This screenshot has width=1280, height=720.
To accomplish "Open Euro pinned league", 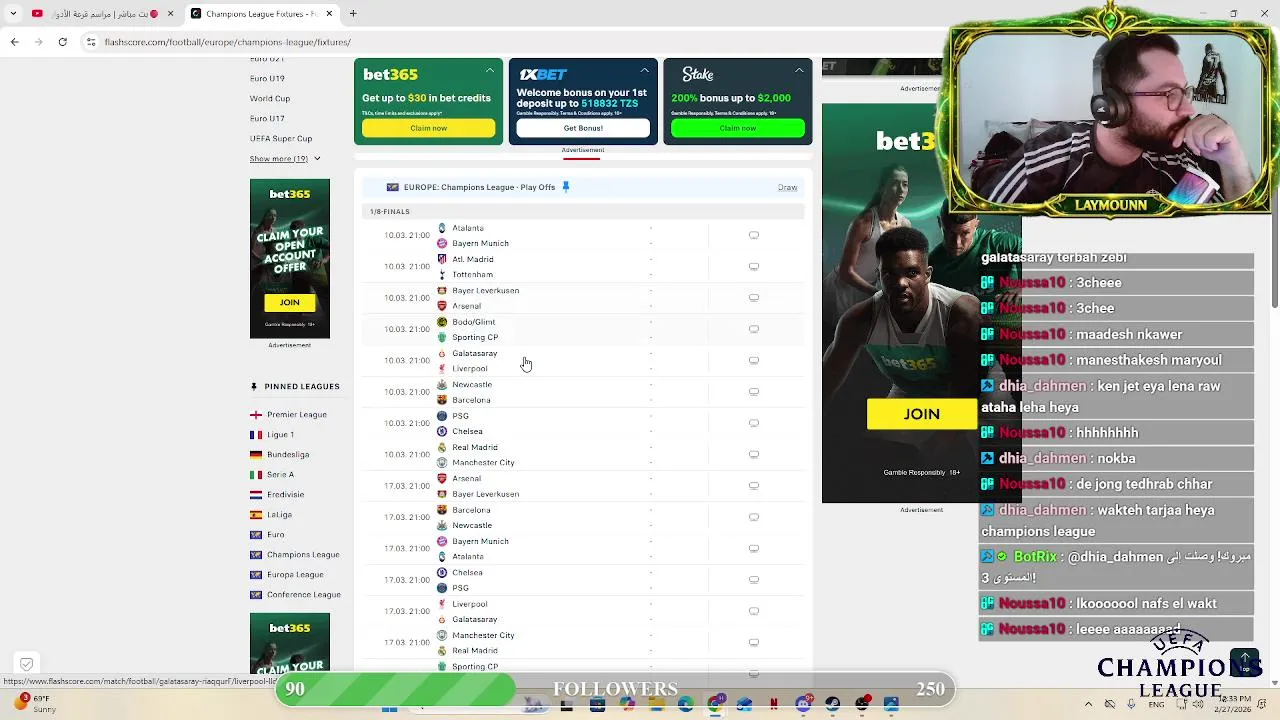I will pyautogui.click(x=275, y=534).
